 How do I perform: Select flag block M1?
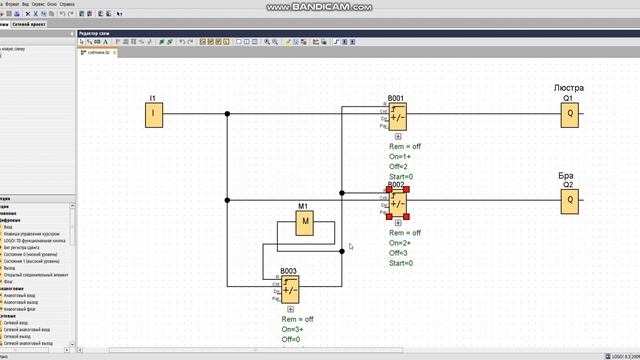(x=304, y=223)
